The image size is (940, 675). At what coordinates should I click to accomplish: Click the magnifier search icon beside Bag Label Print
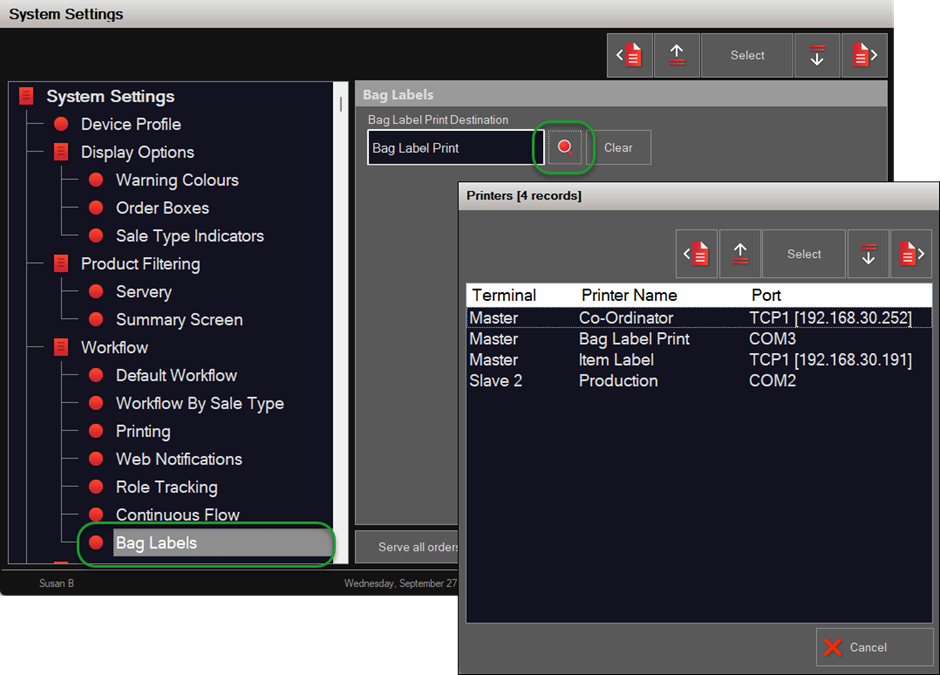coord(565,147)
